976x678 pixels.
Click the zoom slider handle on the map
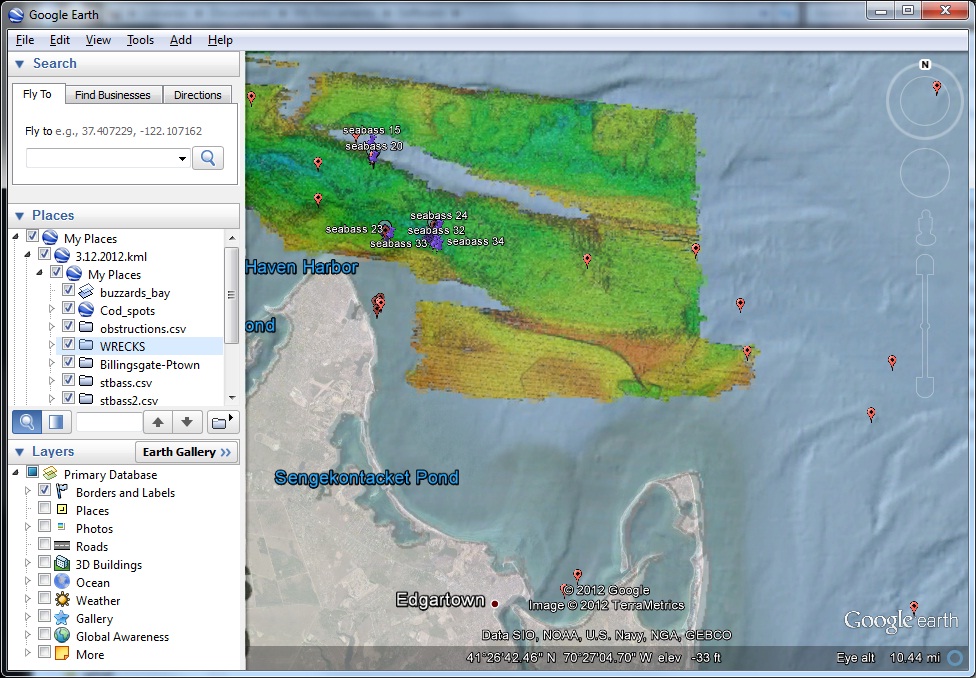tap(925, 326)
